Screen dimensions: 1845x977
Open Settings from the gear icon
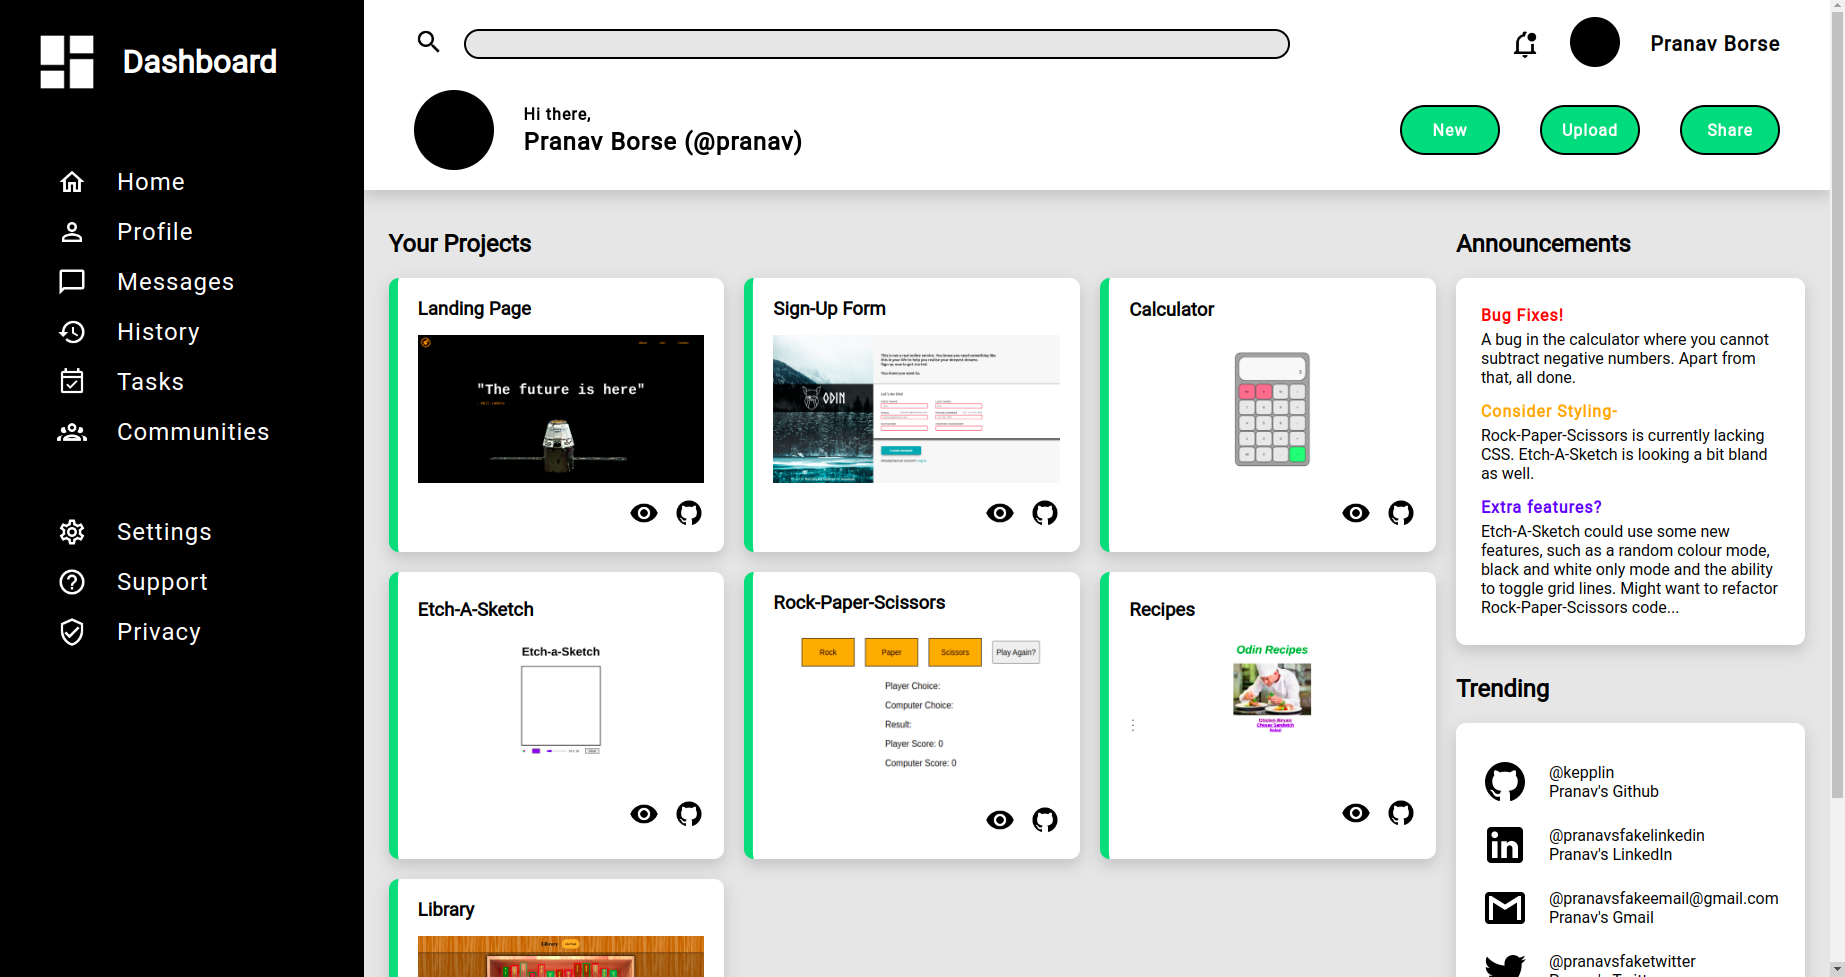point(71,531)
